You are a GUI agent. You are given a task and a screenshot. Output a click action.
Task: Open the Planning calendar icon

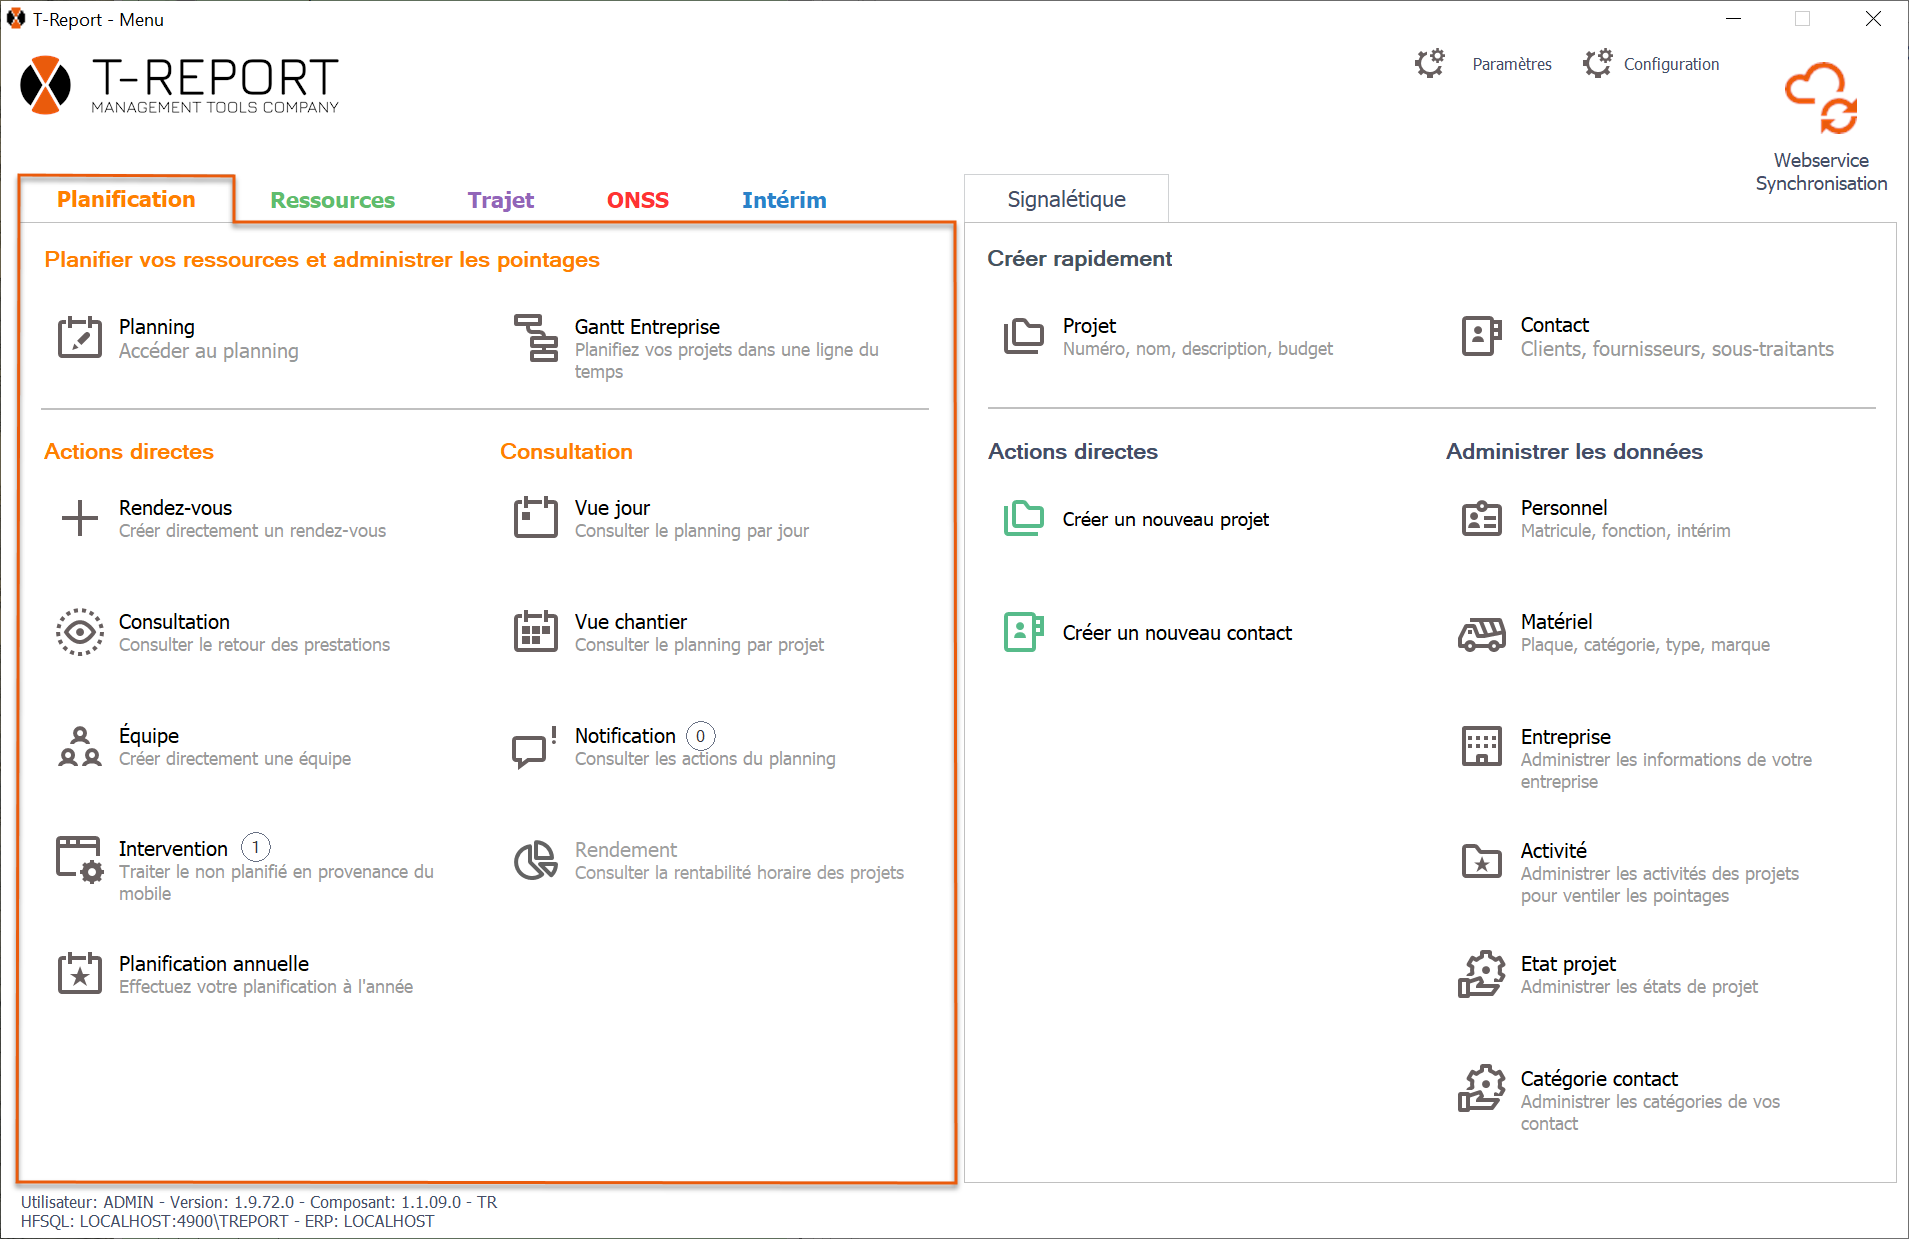click(79, 338)
